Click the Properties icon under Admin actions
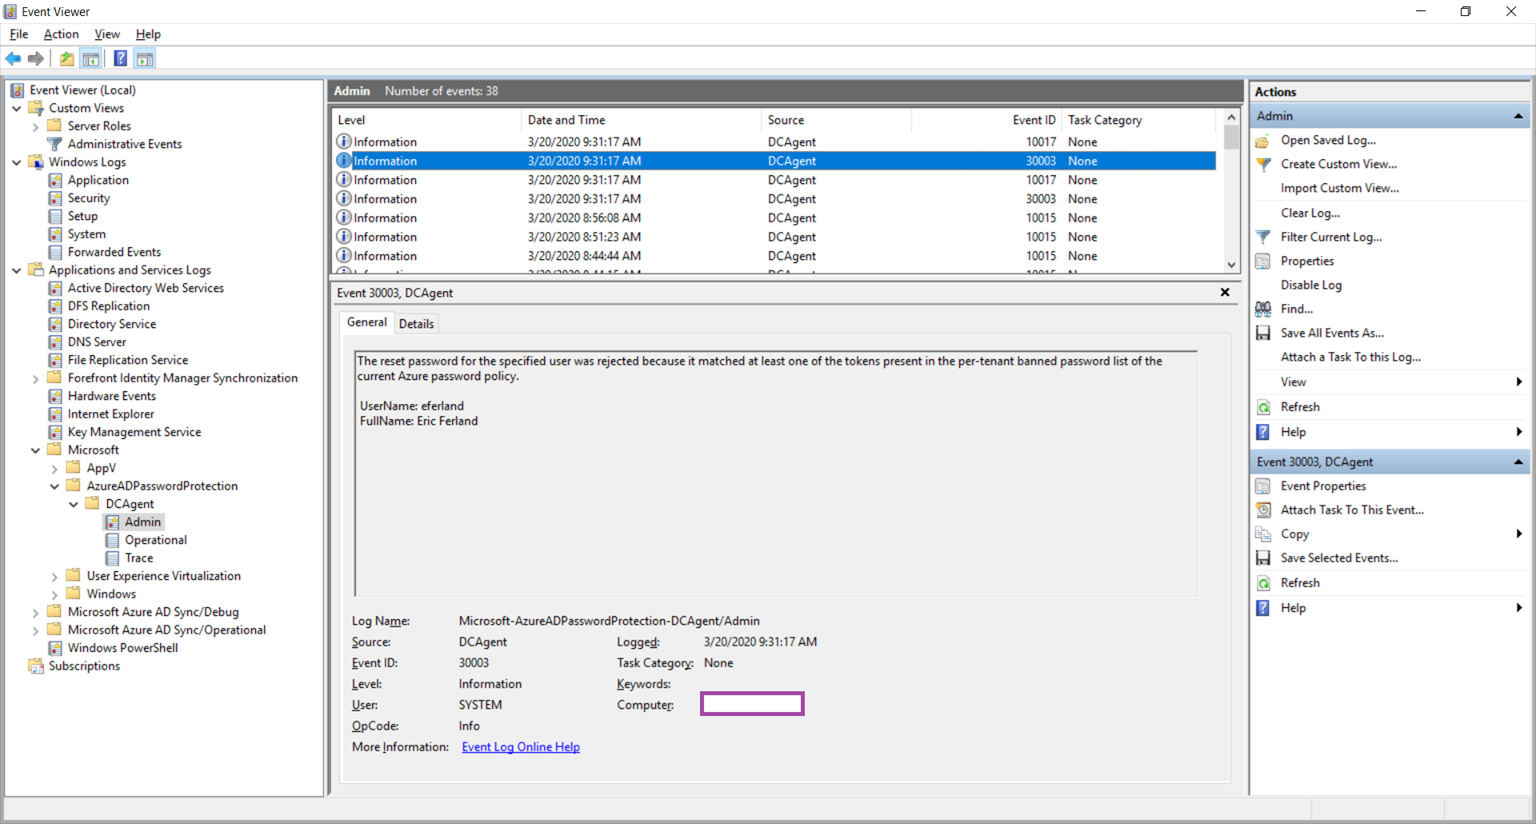 coord(1264,261)
